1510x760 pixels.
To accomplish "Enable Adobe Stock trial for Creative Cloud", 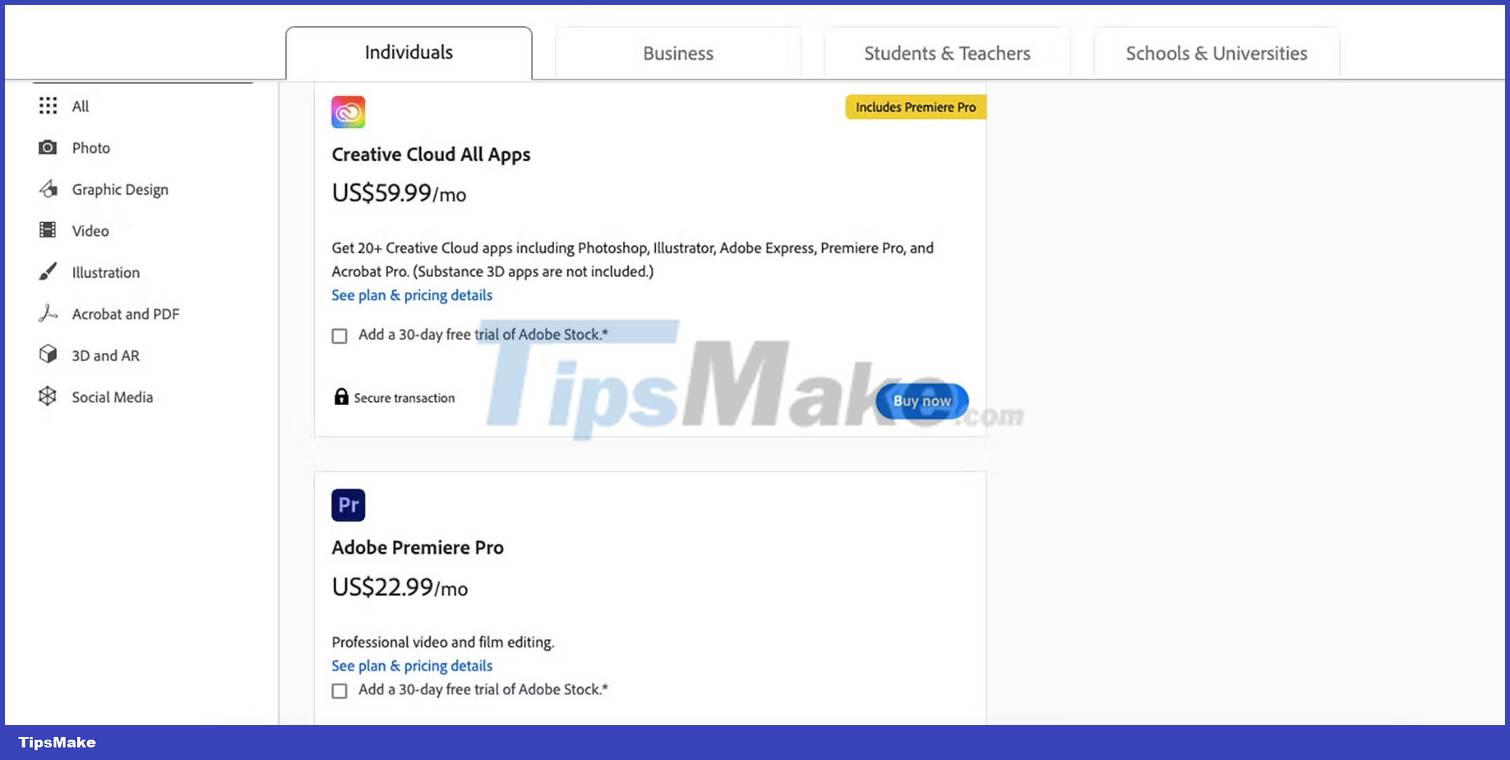I will [340, 336].
